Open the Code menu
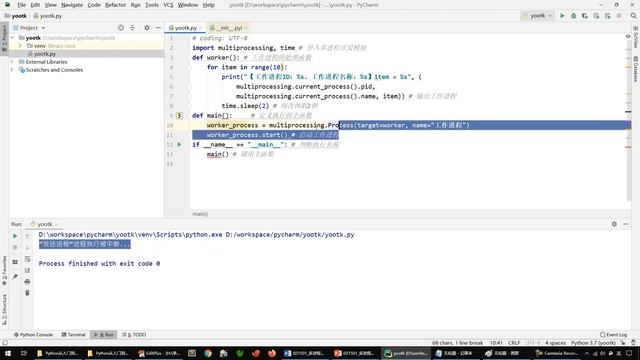 point(94,5)
